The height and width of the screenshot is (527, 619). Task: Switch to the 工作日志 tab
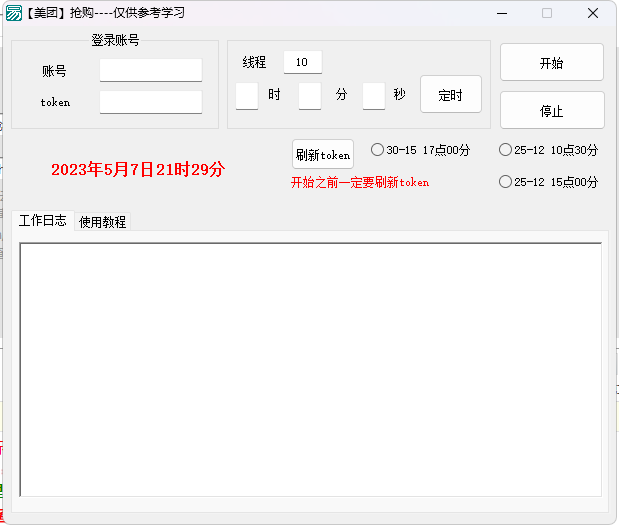tap(43, 221)
